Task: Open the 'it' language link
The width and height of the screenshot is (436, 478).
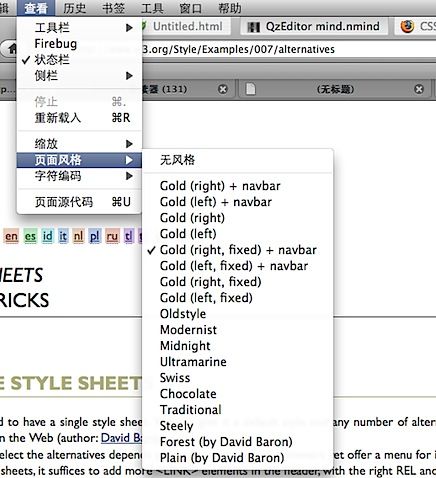Action: point(63,236)
